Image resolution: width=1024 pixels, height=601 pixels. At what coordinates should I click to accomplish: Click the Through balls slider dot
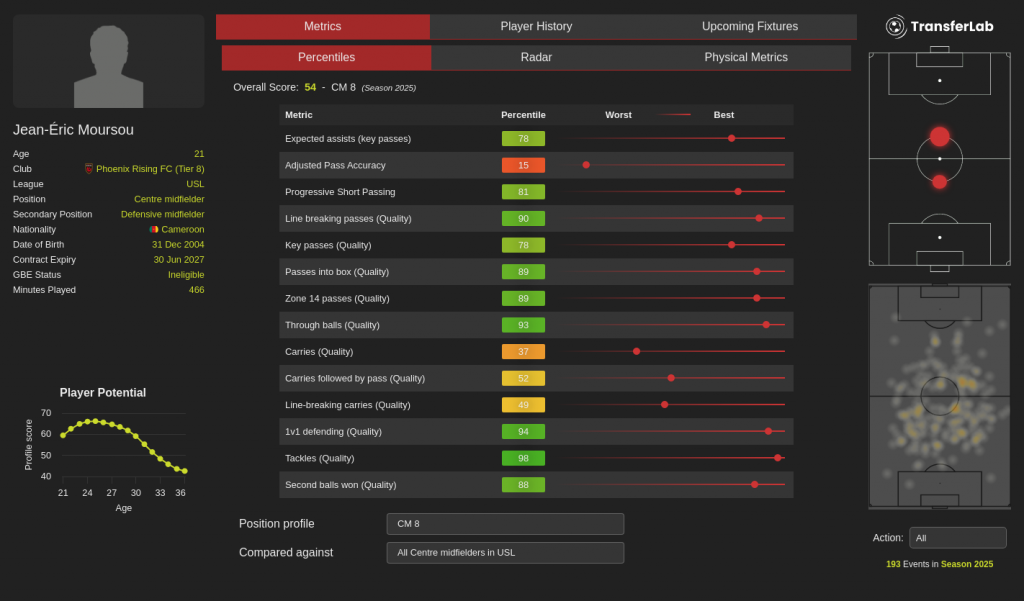[x=766, y=325]
